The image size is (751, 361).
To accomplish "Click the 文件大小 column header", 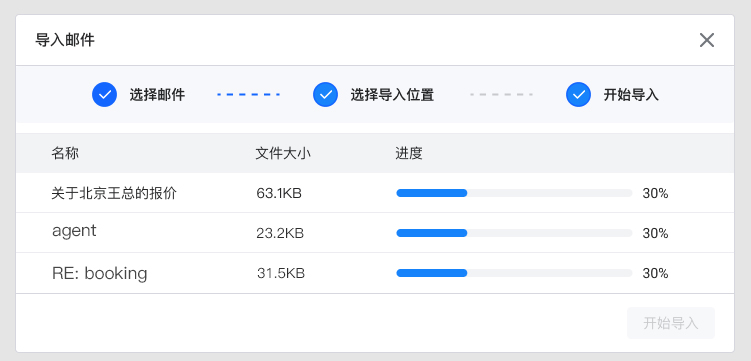I will click(x=283, y=153).
